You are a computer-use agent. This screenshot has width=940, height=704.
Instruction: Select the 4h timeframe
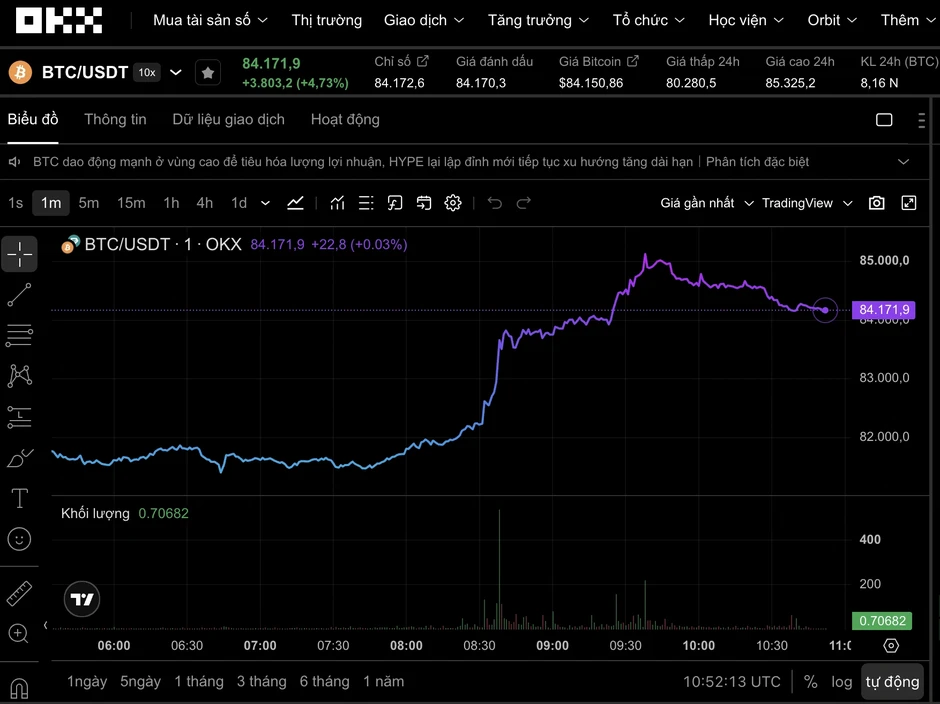(204, 203)
